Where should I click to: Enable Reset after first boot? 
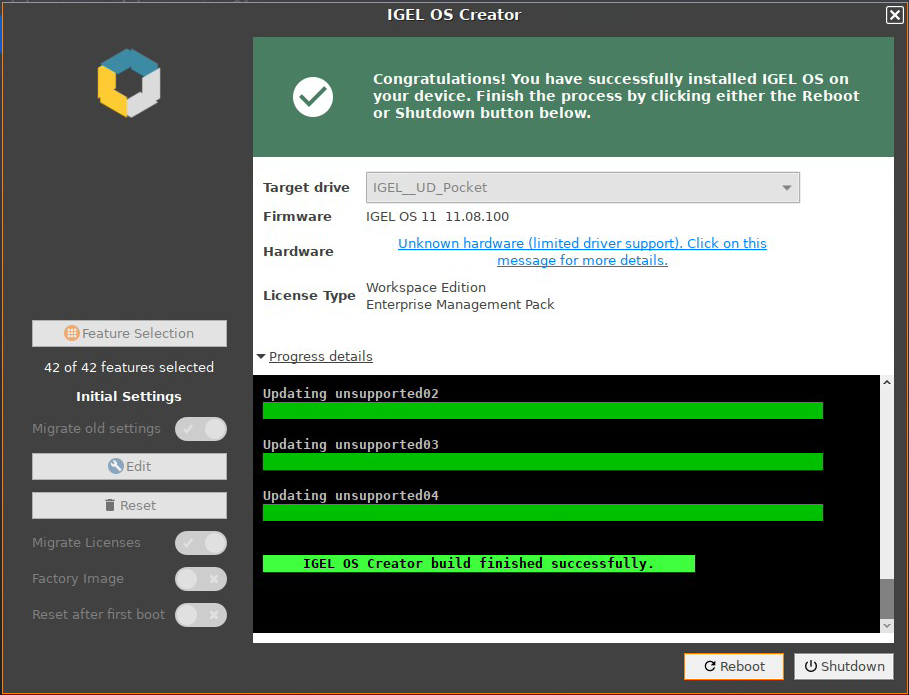click(201, 615)
